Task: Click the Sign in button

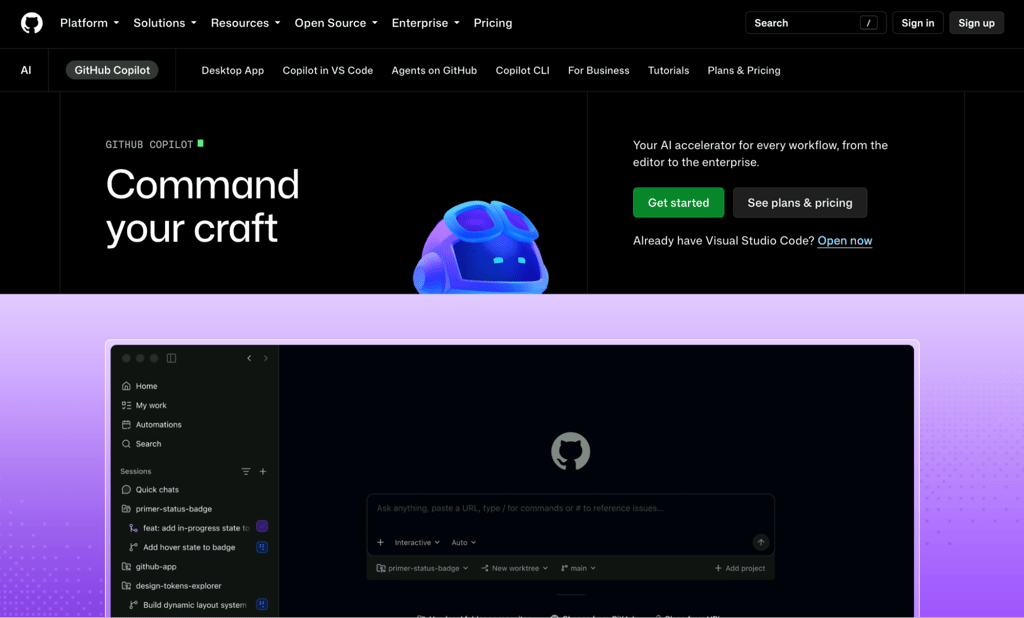Action: click(918, 23)
